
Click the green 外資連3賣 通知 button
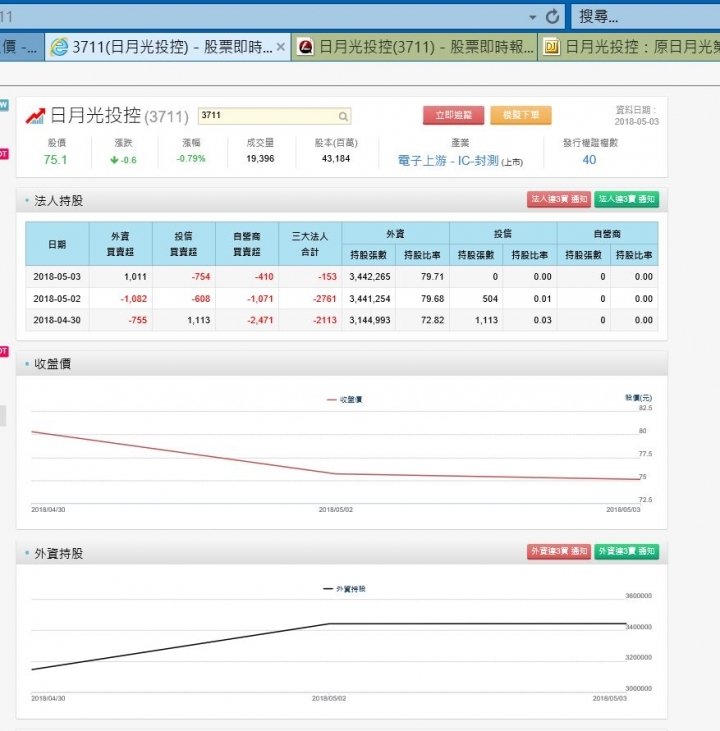[626, 552]
